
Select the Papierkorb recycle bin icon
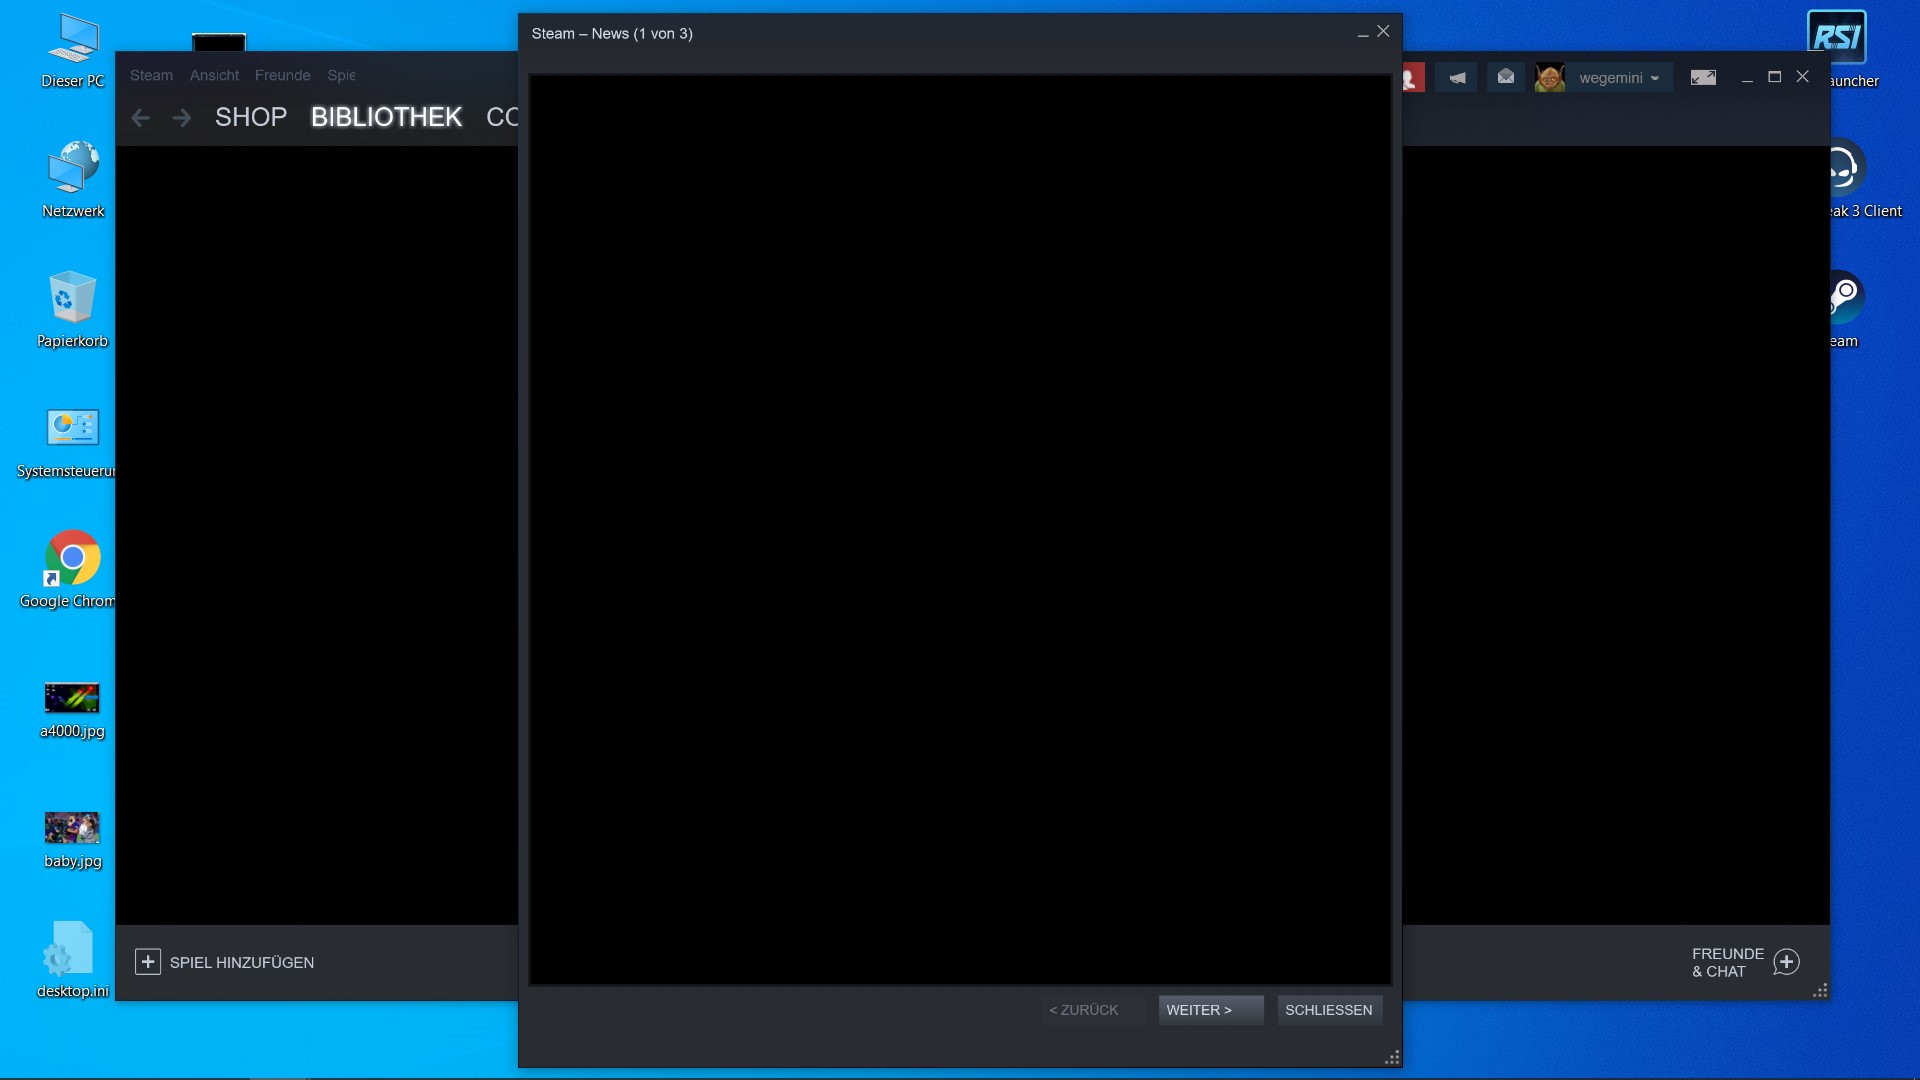point(73,310)
